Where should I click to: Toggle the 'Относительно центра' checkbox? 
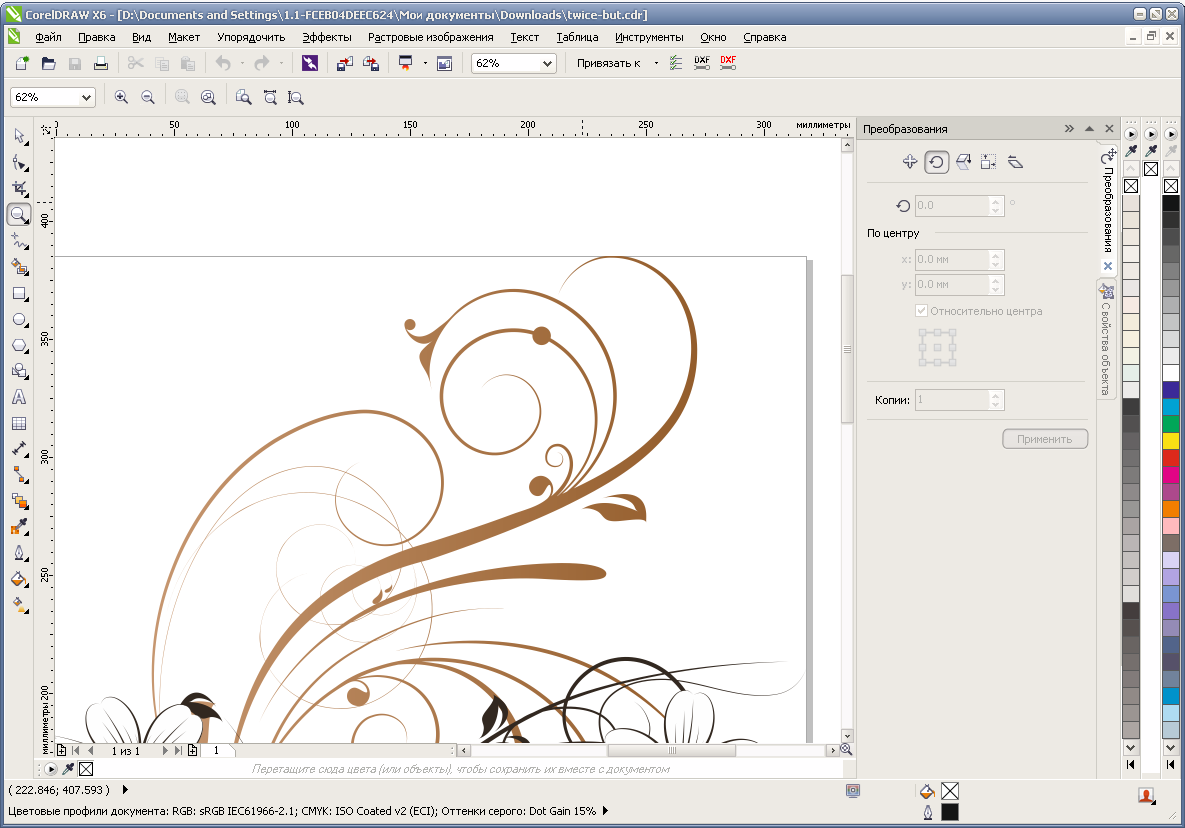921,310
